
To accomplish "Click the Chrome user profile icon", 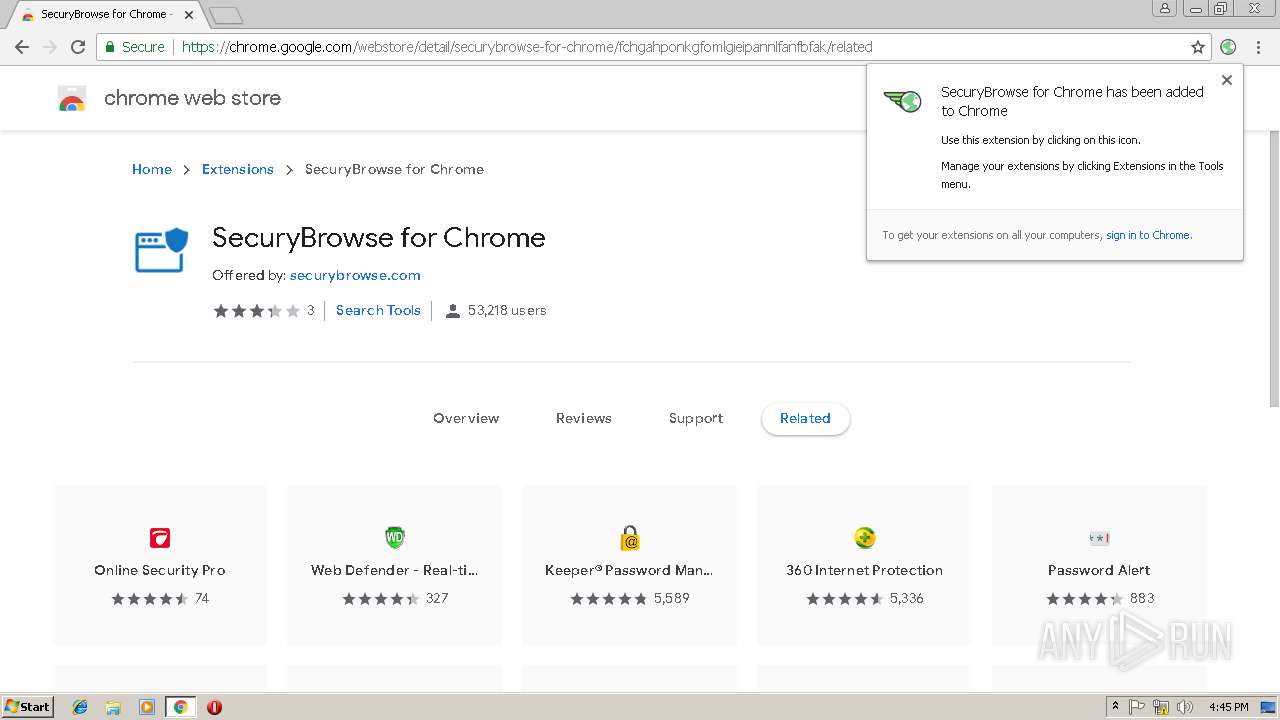I will pos(1164,8).
